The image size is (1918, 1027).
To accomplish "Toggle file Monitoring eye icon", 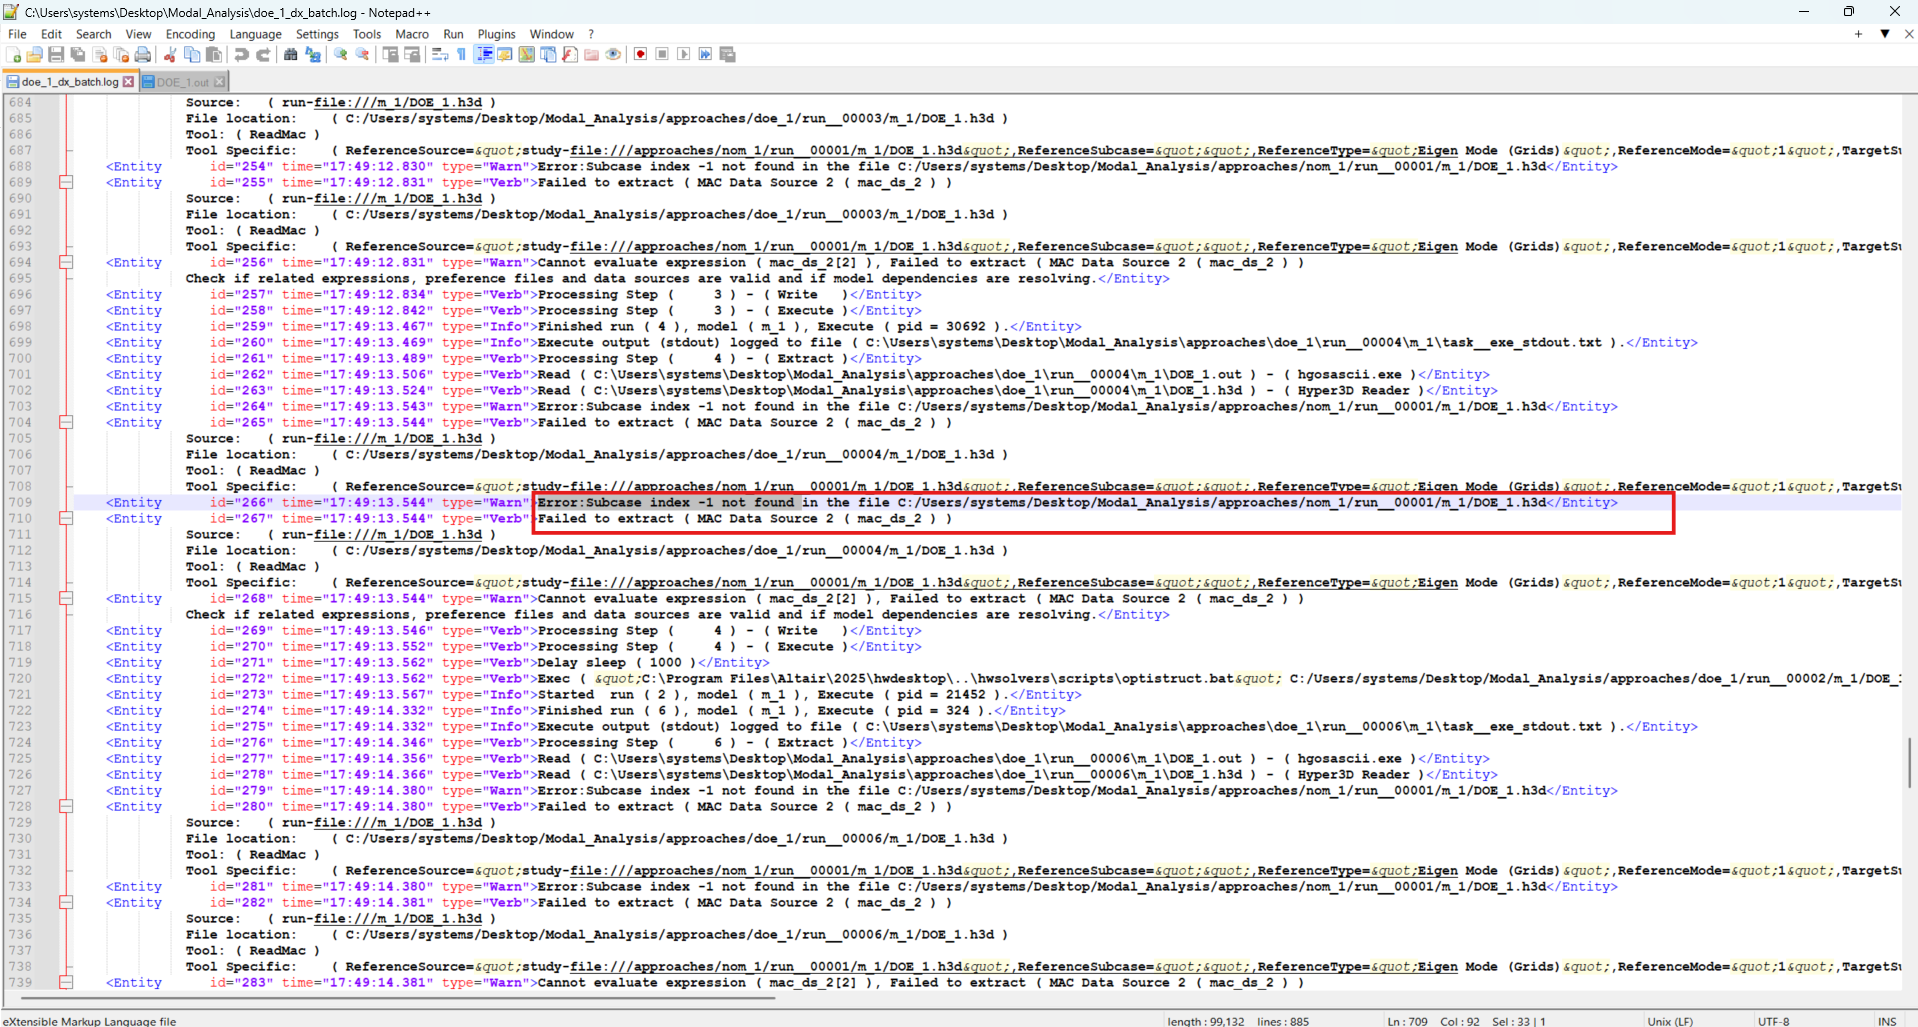I will (x=613, y=55).
